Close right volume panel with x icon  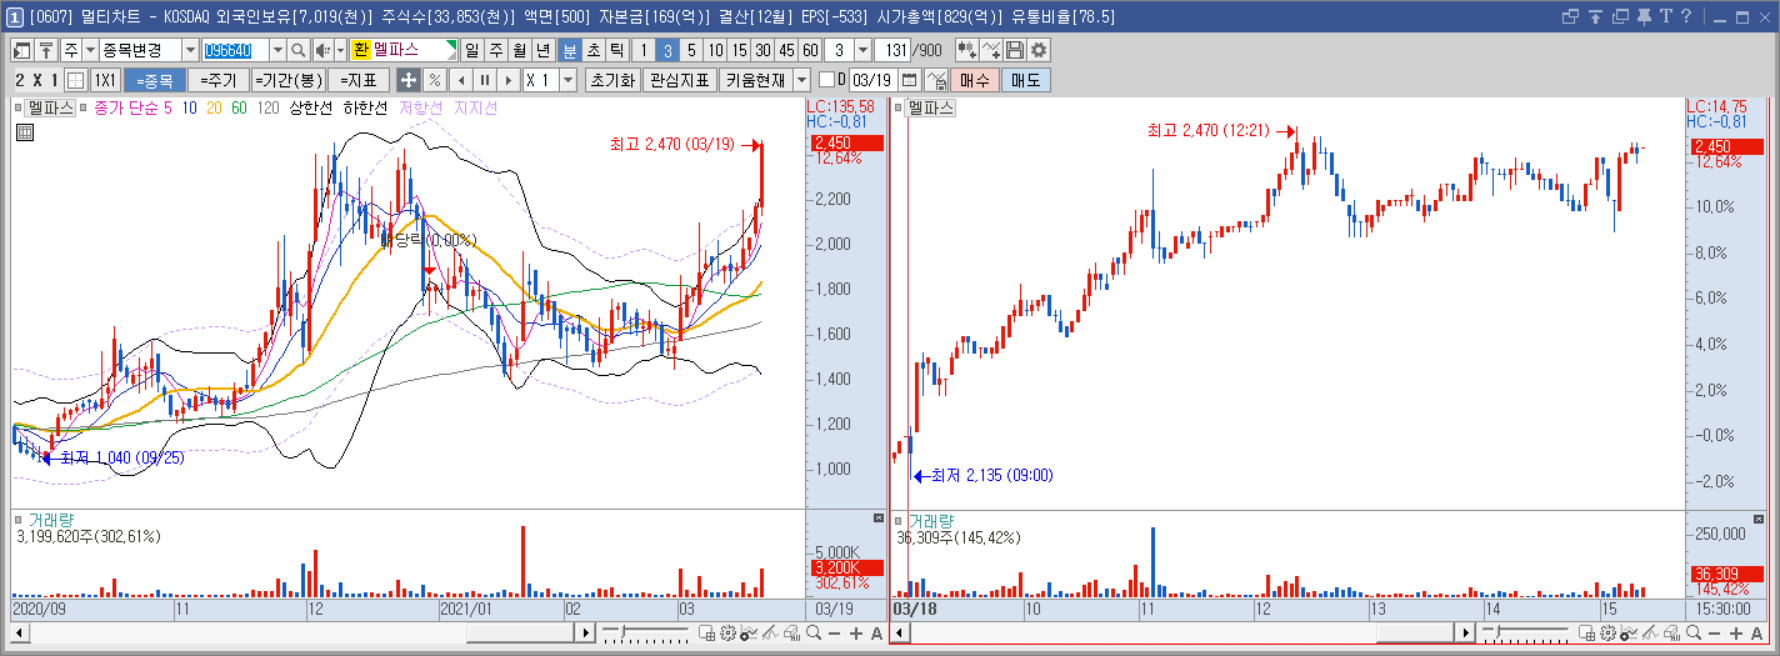click(x=1759, y=518)
